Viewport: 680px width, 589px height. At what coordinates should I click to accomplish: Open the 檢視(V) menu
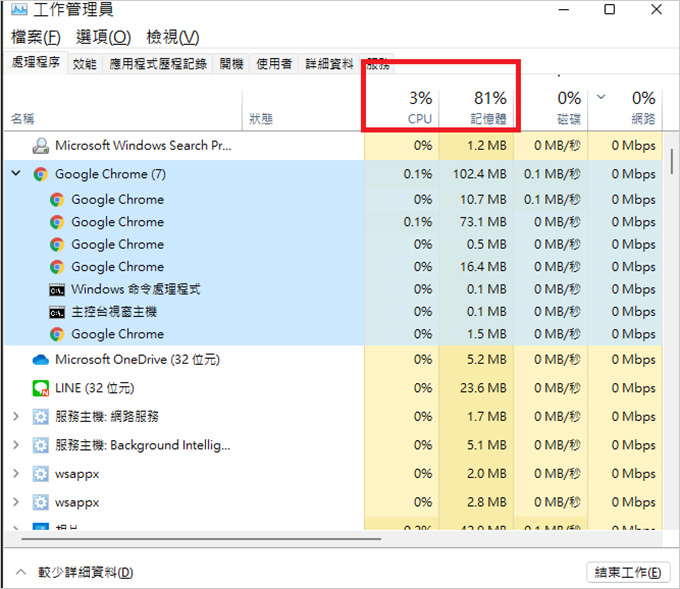tap(173, 37)
